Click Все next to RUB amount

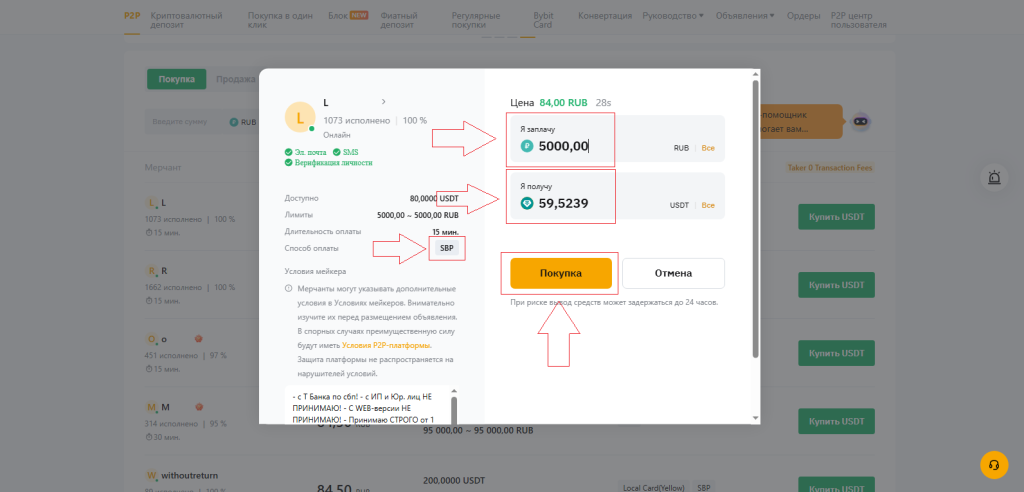click(x=708, y=148)
